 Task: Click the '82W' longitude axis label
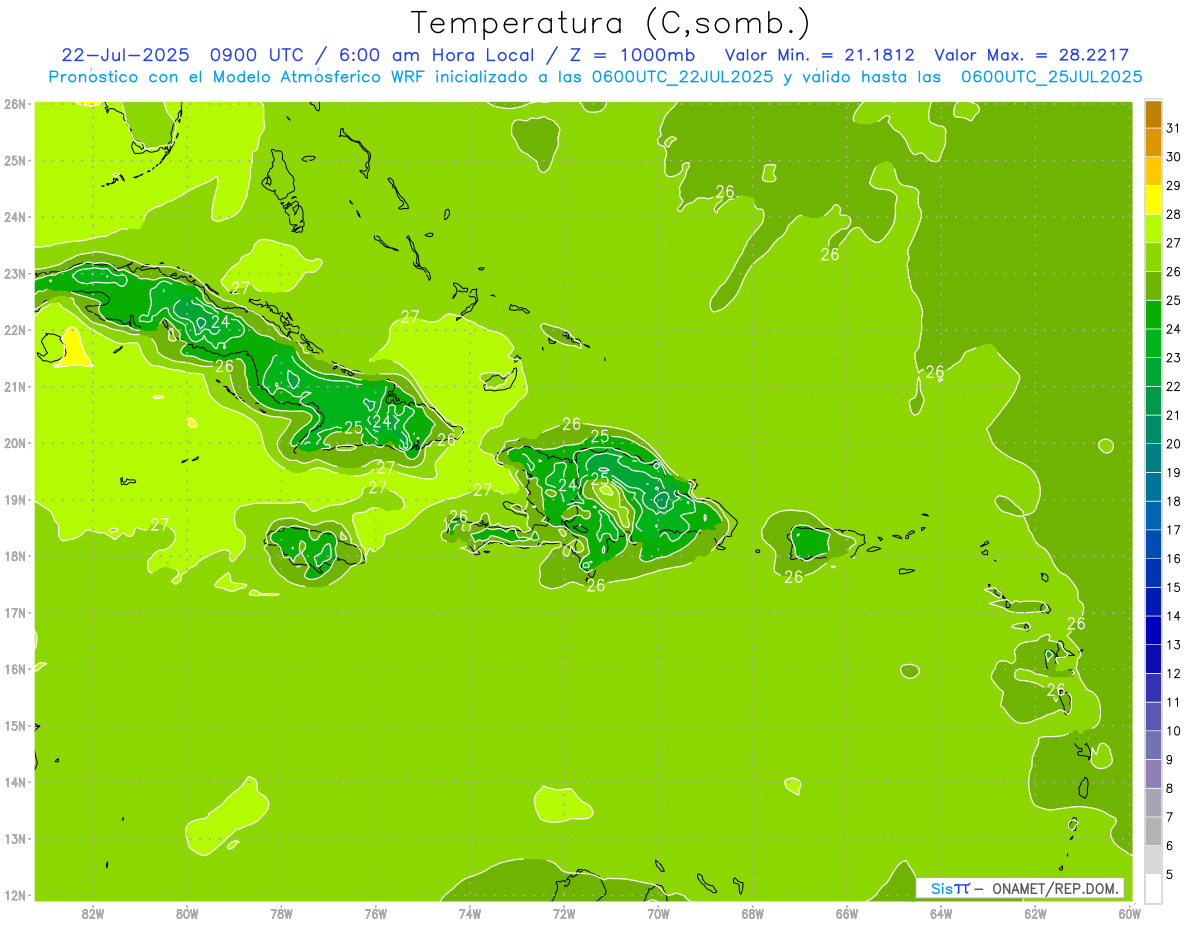(x=93, y=913)
